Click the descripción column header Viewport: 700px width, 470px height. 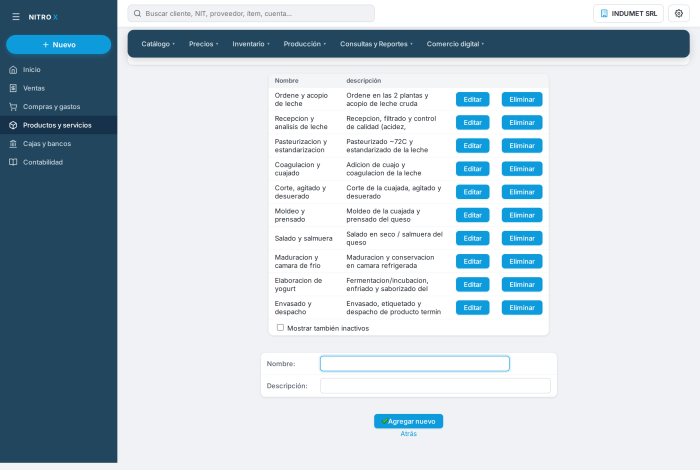[364, 81]
